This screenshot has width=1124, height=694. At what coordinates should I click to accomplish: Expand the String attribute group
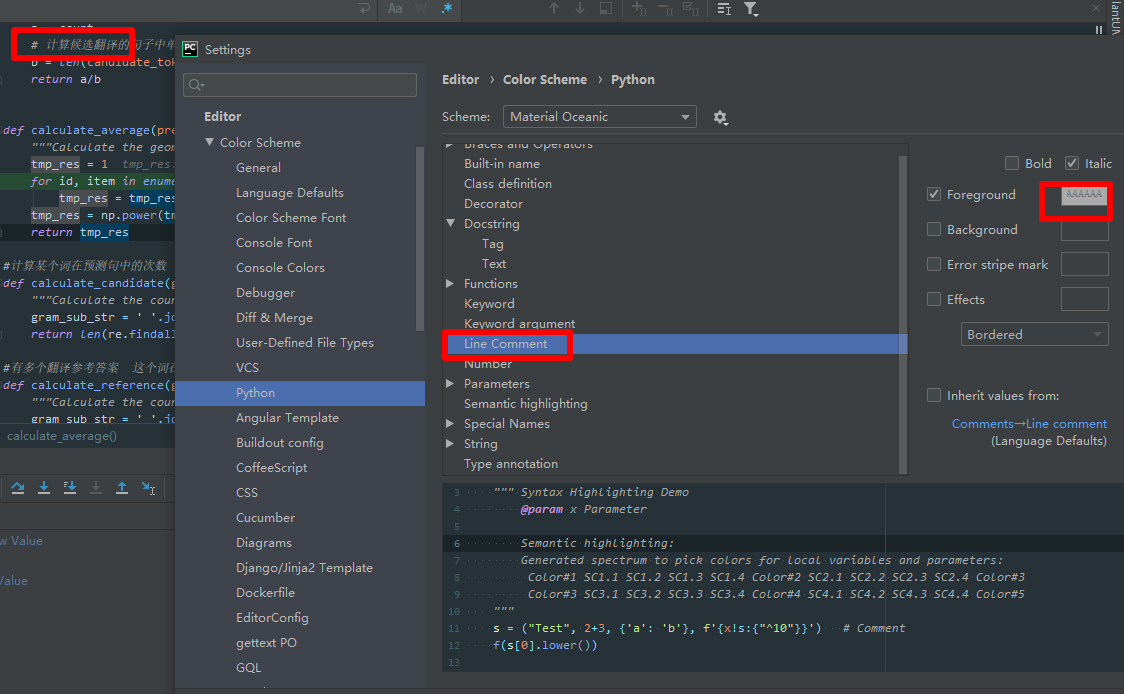click(x=450, y=444)
